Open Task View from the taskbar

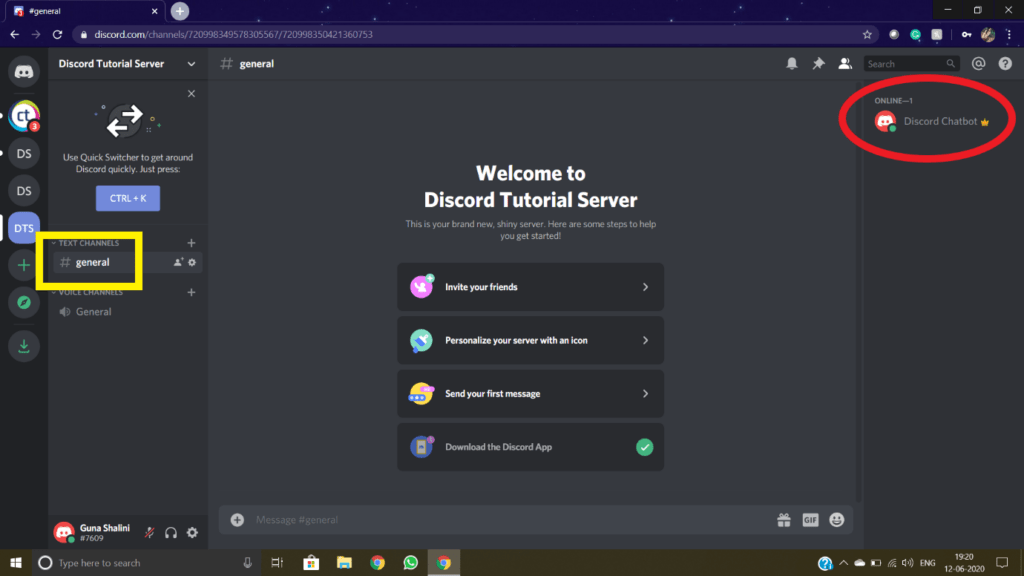(277, 563)
